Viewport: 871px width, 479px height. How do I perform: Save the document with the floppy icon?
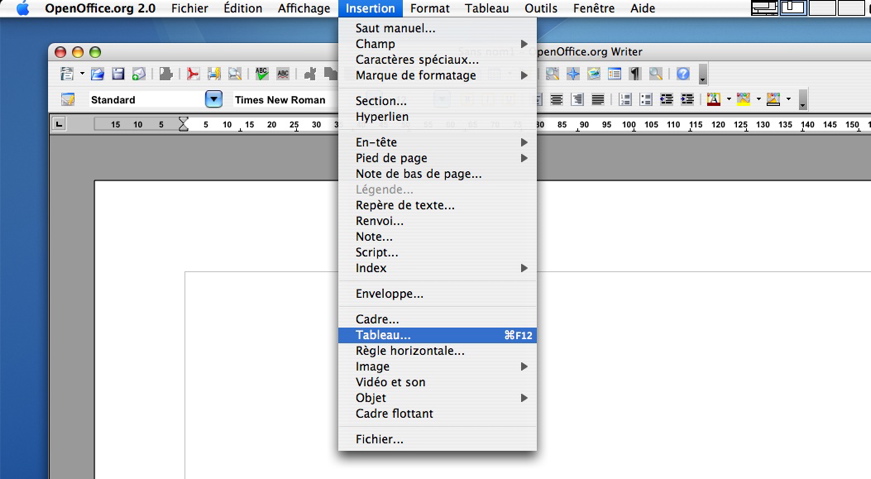[x=118, y=73]
